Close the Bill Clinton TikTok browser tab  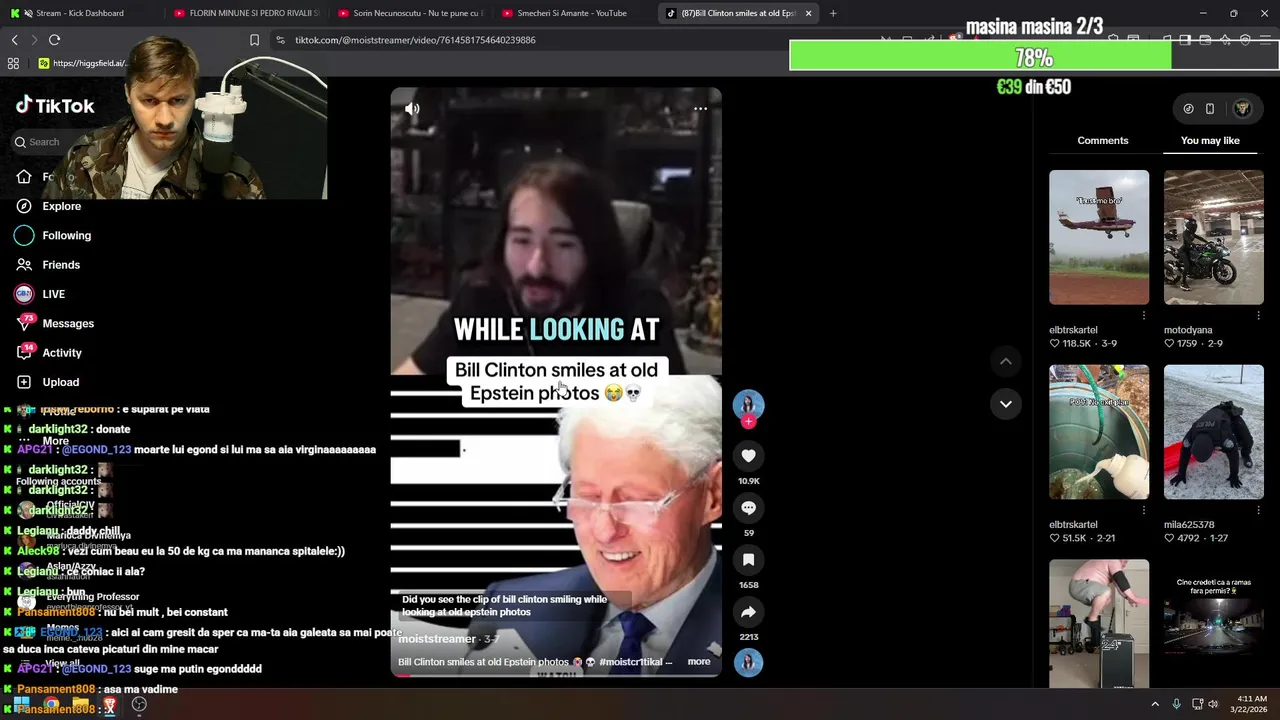[808, 13]
